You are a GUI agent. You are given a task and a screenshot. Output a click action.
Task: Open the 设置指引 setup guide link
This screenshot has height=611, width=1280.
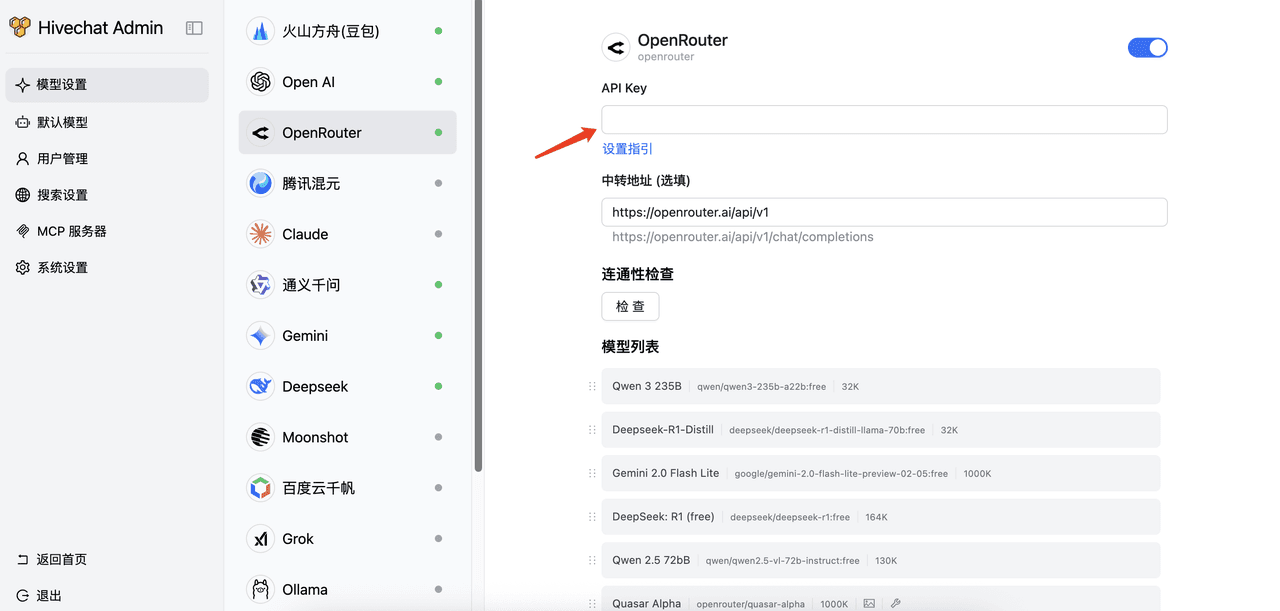[627, 149]
